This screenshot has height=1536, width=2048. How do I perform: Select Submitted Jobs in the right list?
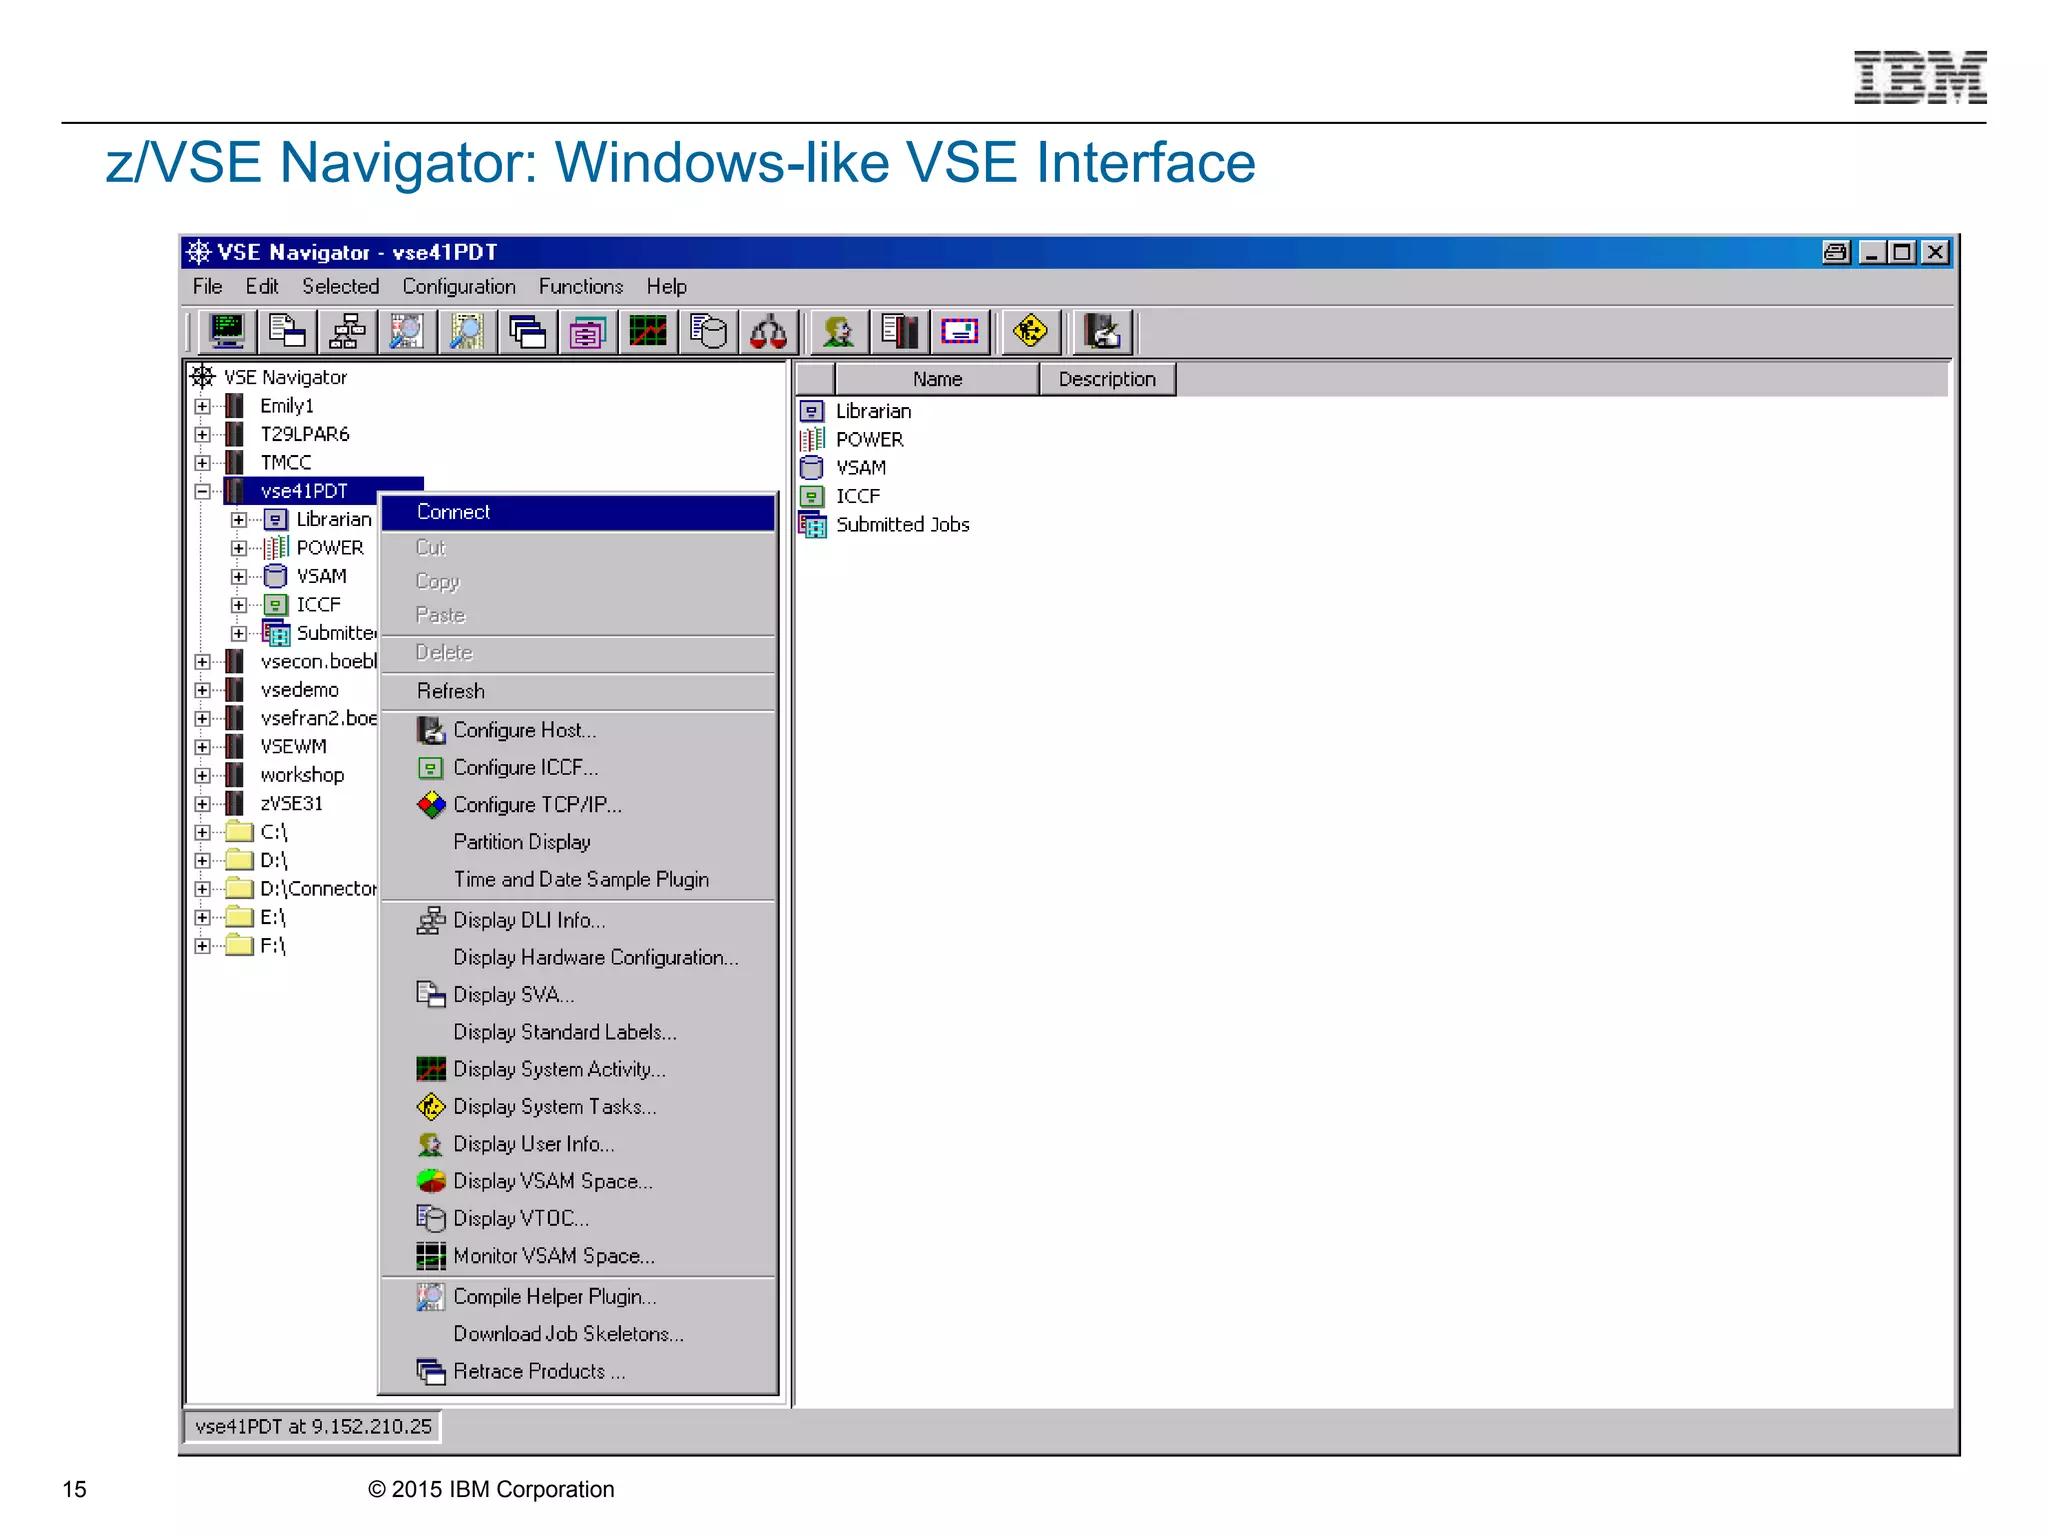[902, 525]
